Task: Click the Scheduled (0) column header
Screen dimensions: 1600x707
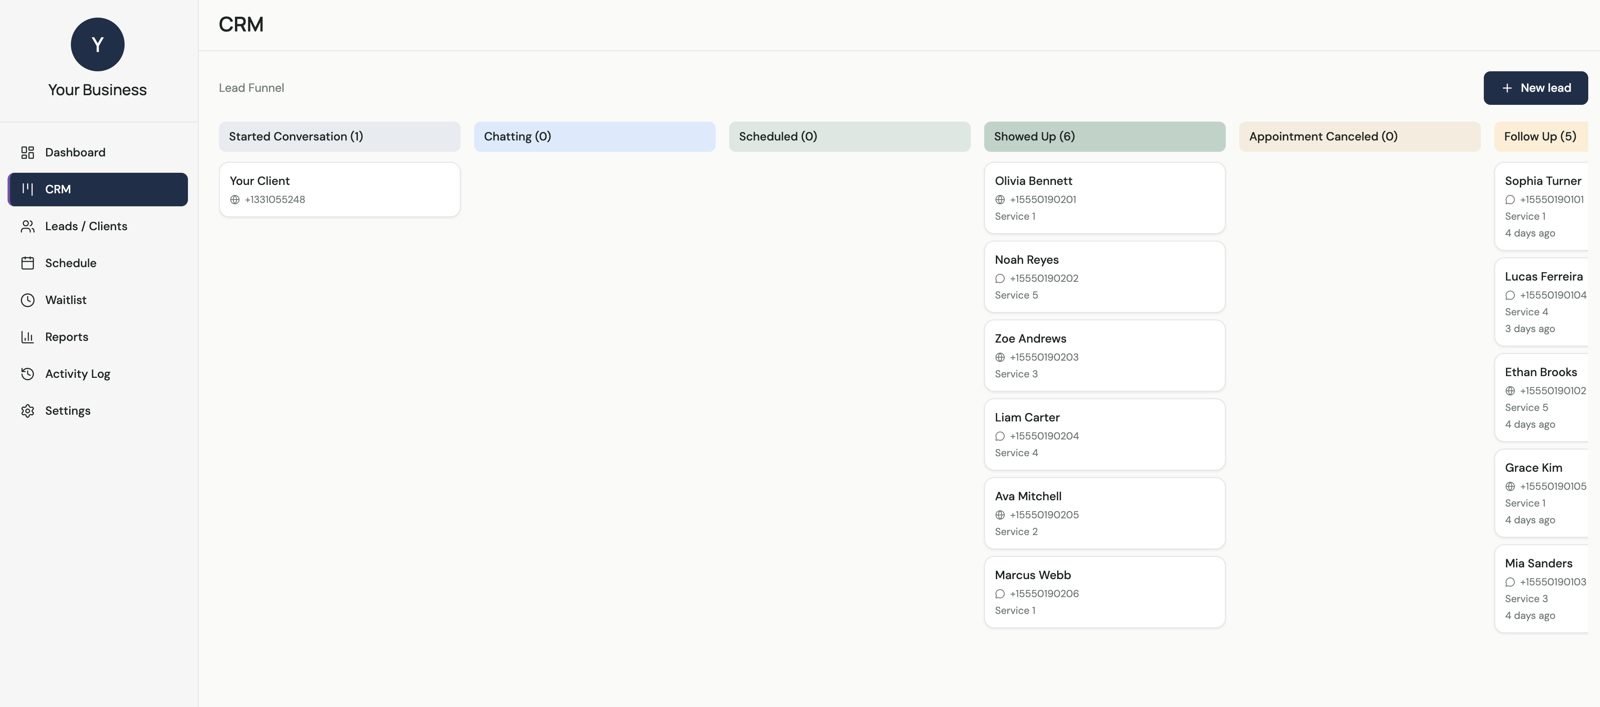Action: click(850, 137)
